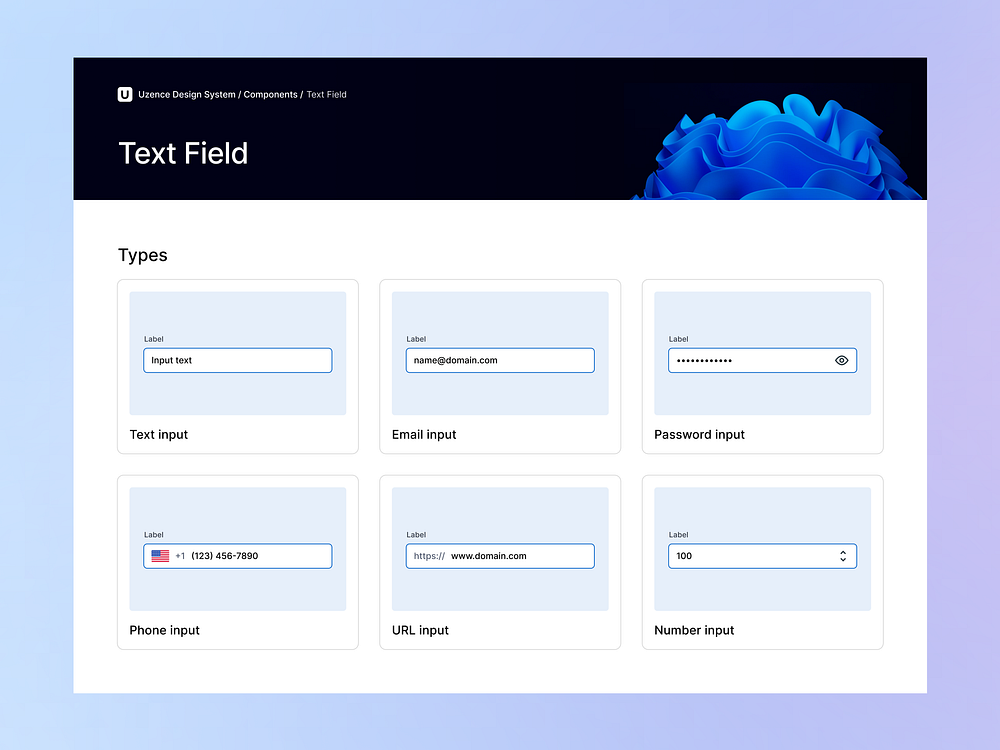Select the Label above the email input
1000x750 pixels.
coord(415,339)
